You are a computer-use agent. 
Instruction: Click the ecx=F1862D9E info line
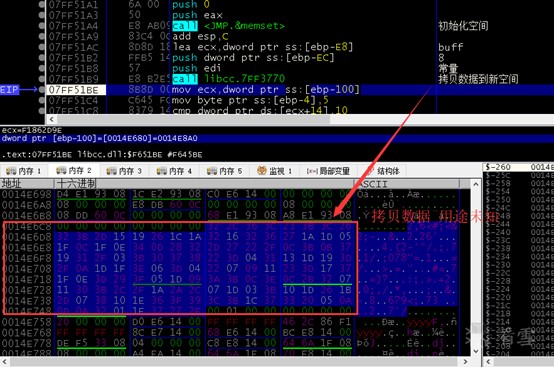pyautogui.click(x=32, y=130)
